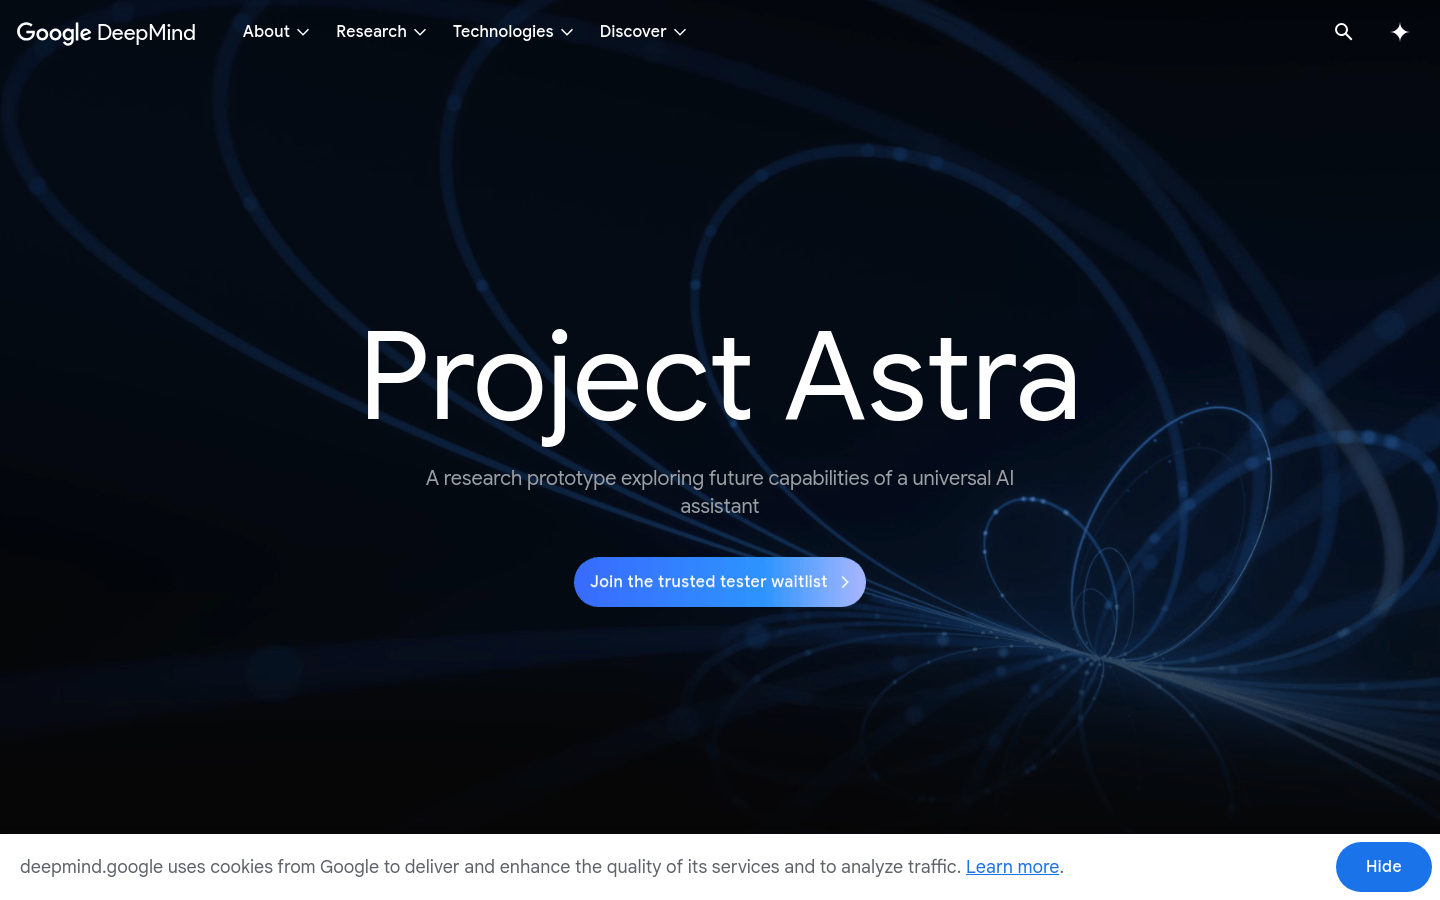
Task: Expand the Research chevron
Action: (x=420, y=32)
